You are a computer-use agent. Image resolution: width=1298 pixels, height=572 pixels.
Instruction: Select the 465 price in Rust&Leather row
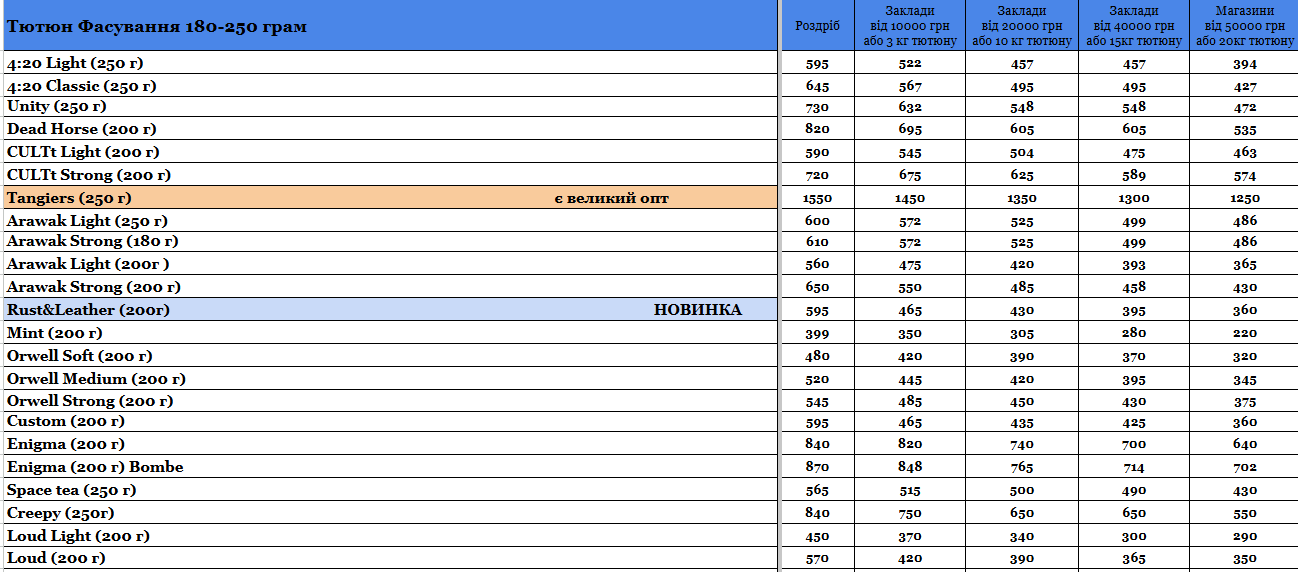tap(910, 310)
